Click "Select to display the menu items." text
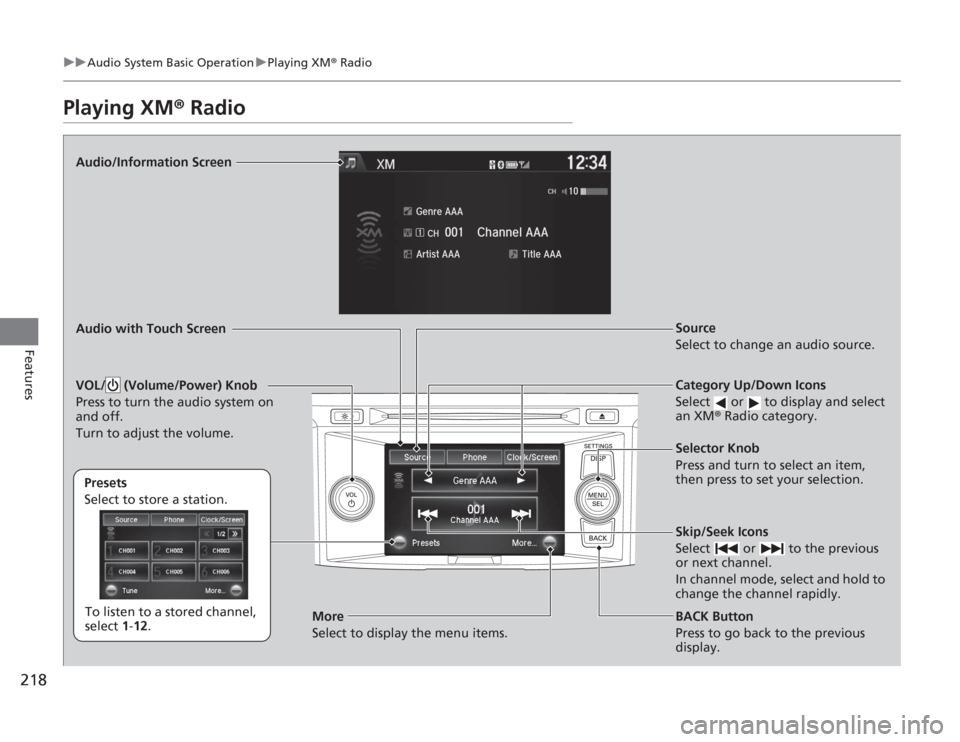The height and width of the screenshot is (742, 960). [410, 633]
